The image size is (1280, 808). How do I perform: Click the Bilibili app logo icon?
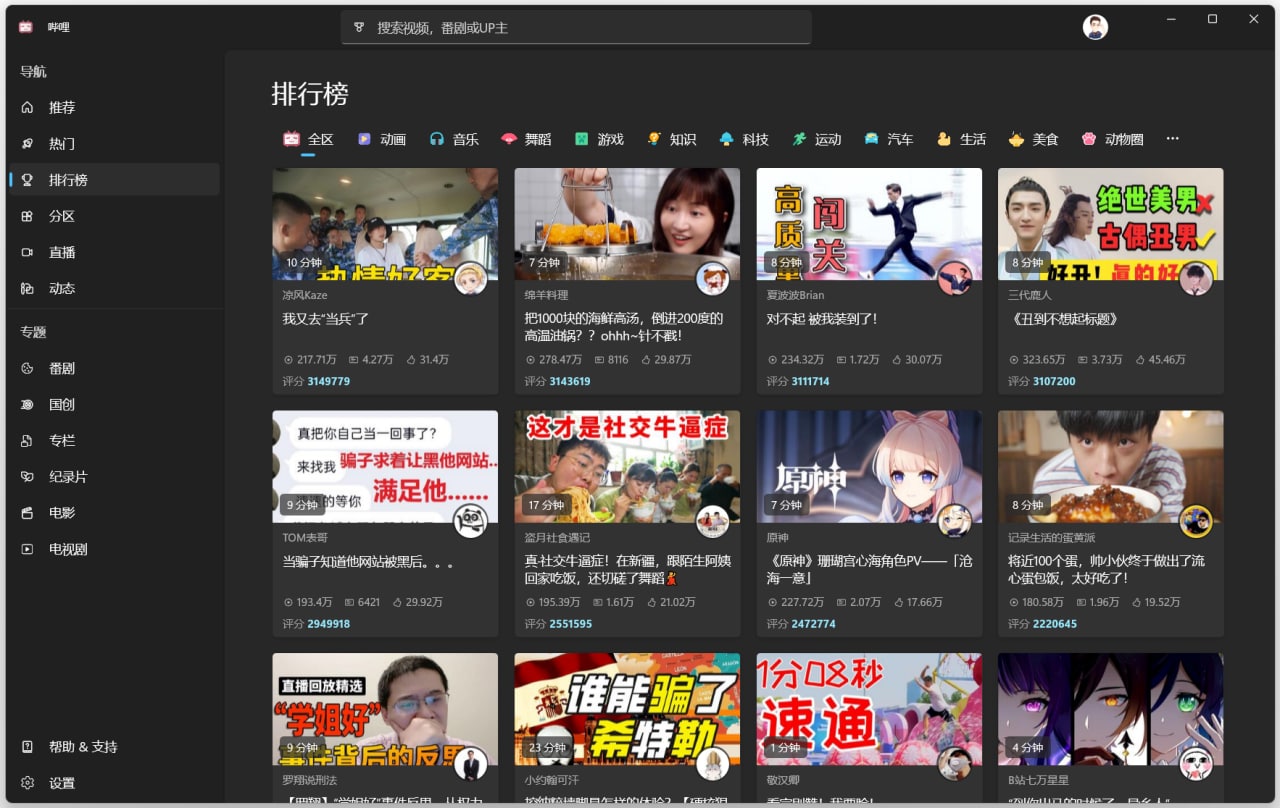click(x=26, y=27)
